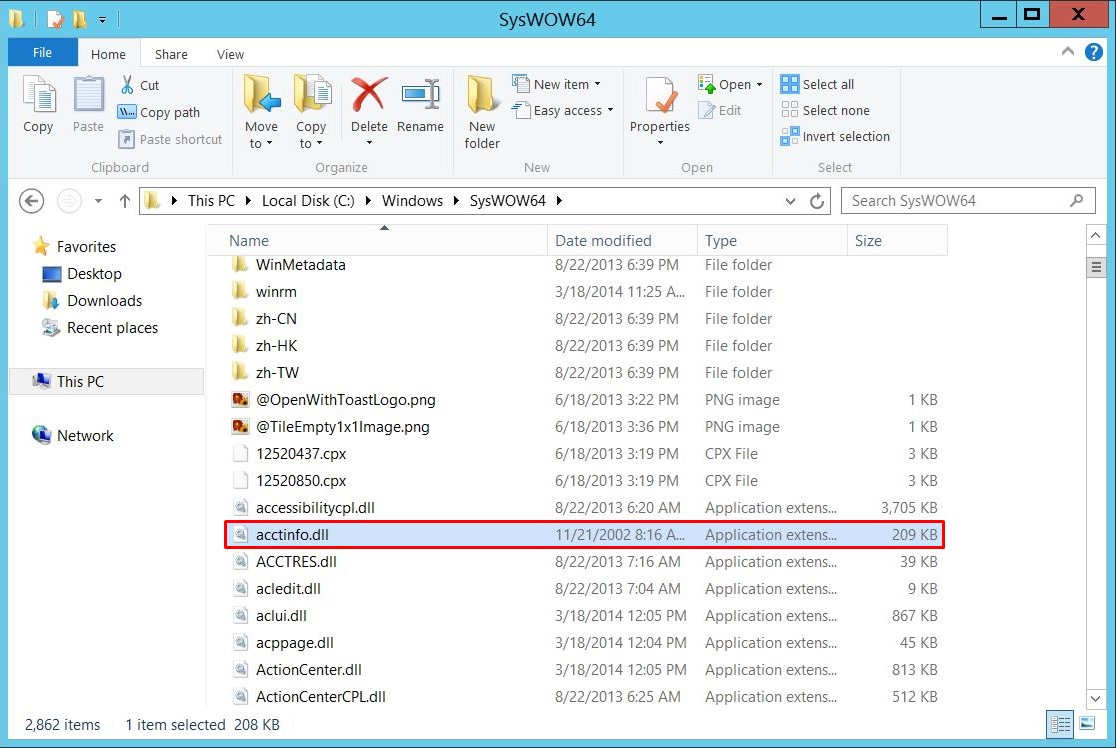Click Select none in the ribbon
1116x748 pixels.
[825, 110]
